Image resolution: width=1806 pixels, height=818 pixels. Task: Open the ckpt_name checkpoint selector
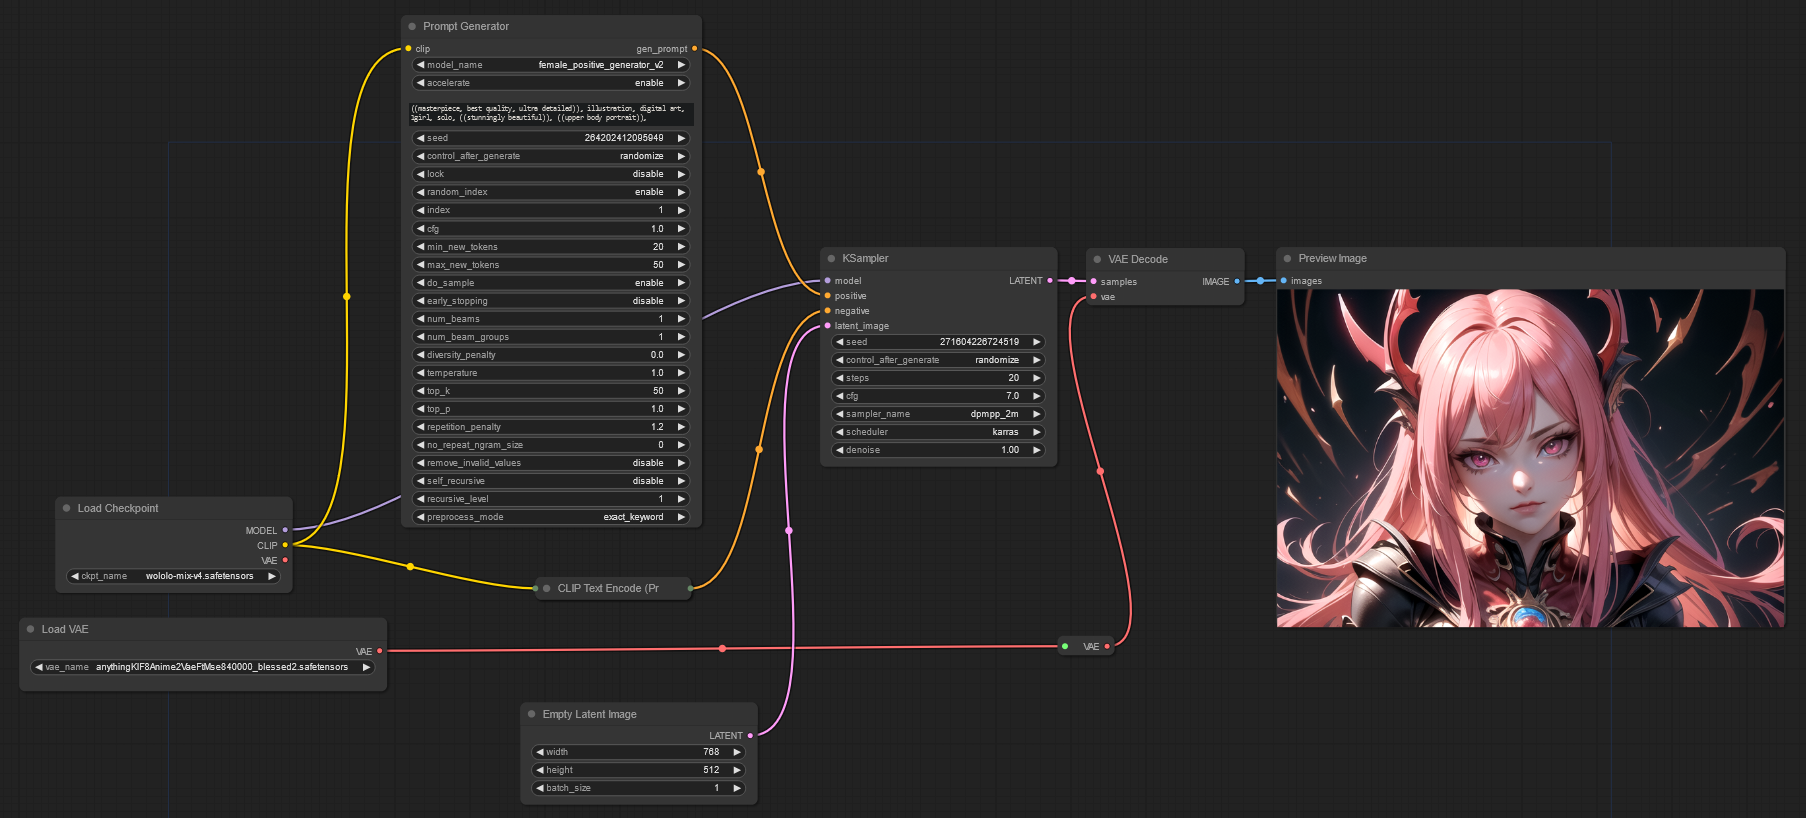[x=173, y=576]
